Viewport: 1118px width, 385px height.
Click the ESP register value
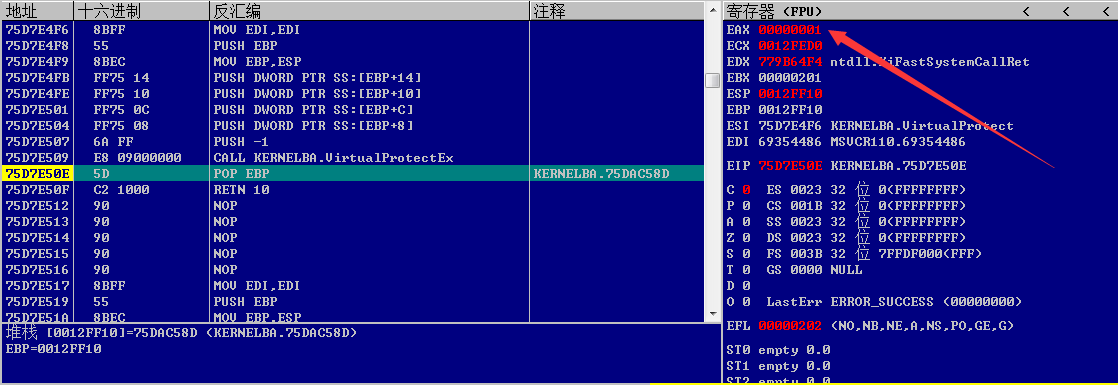tap(790, 93)
